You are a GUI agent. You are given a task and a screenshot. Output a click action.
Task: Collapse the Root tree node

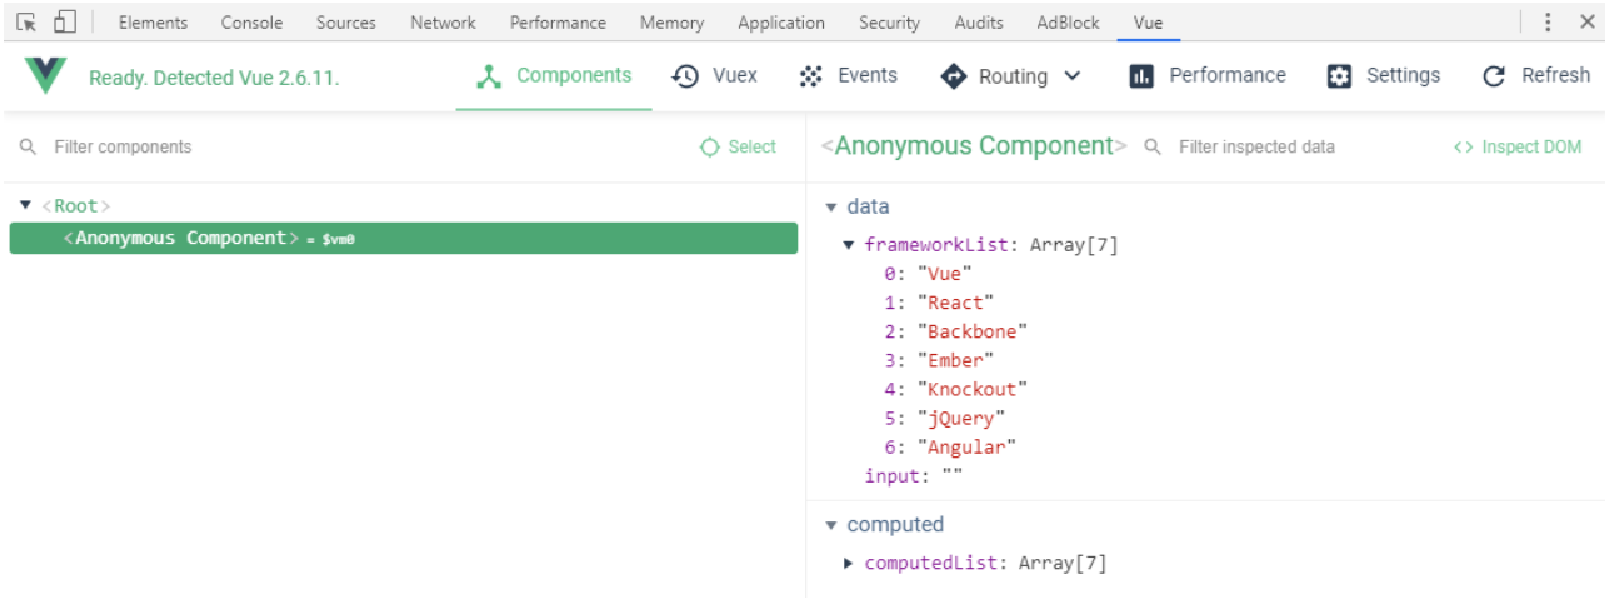click(x=25, y=205)
